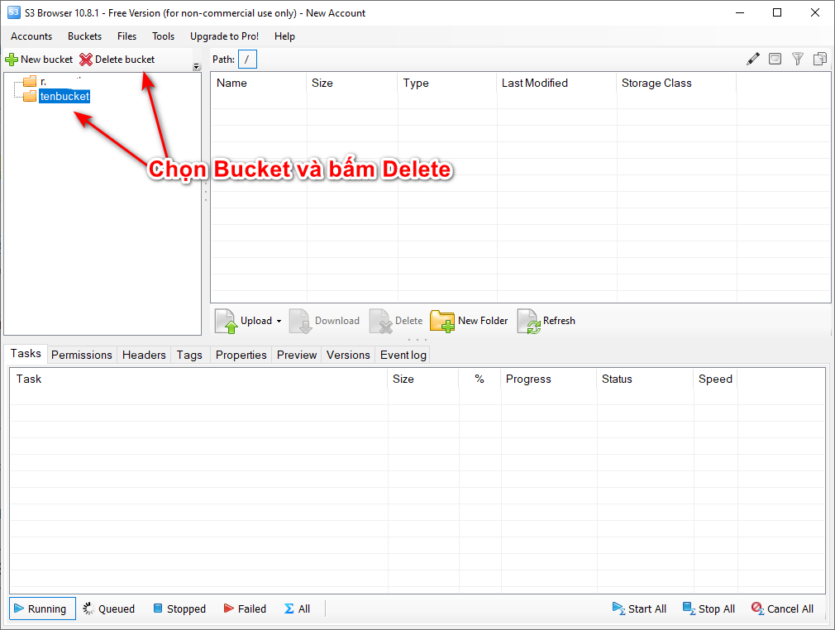The width and height of the screenshot is (835, 630).
Task: Toggle the Running tasks filter
Action: tap(42, 609)
